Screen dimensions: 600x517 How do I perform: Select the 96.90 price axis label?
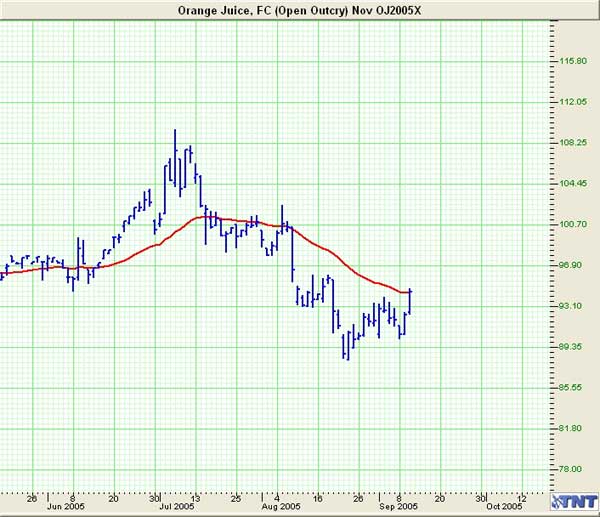[573, 265]
